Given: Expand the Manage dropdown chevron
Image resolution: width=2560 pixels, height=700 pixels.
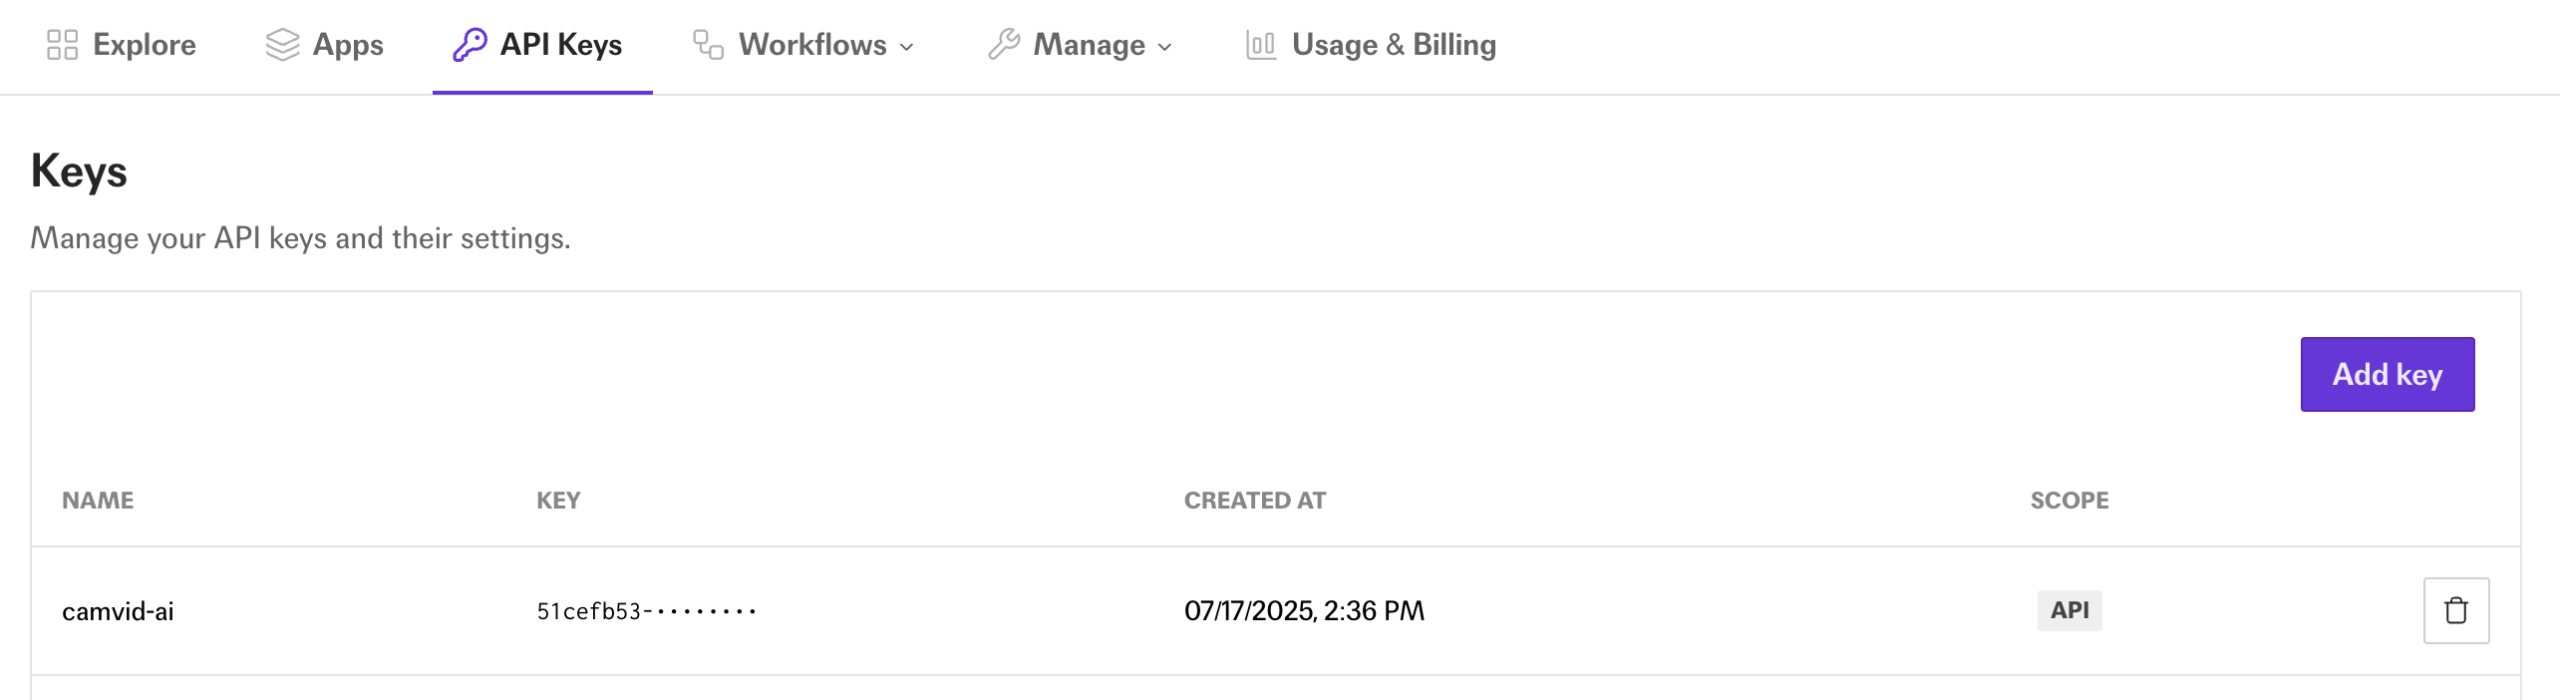Looking at the screenshot, I should click(1165, 47).
